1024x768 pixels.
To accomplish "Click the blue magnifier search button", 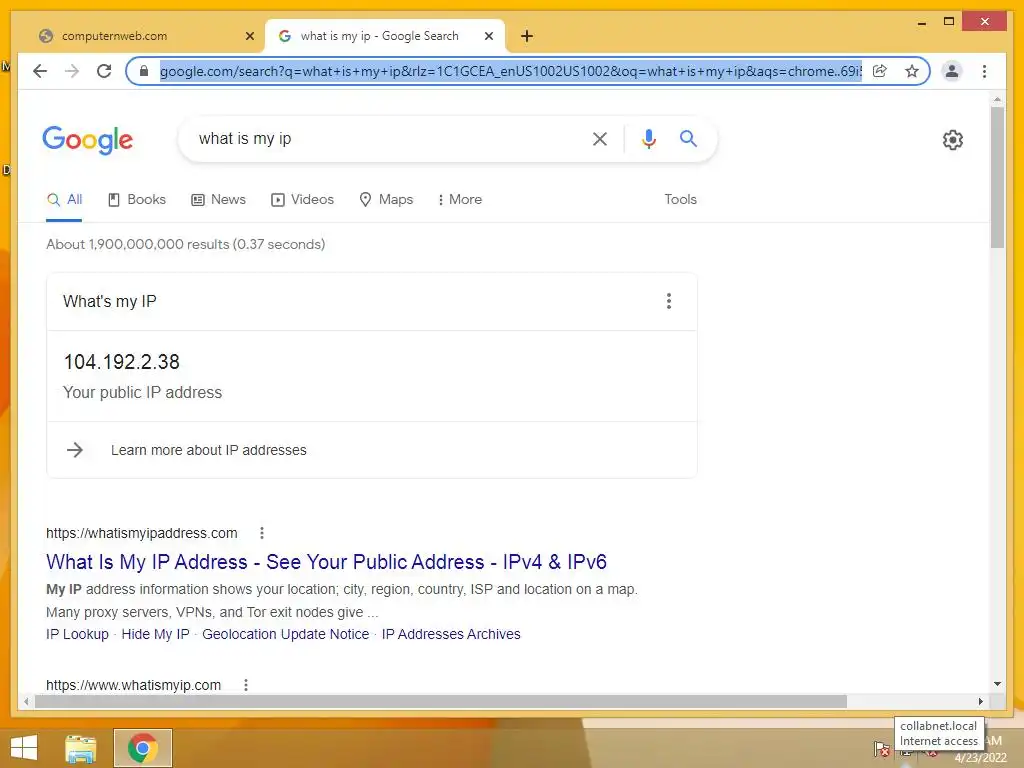I will pos(688,138).
